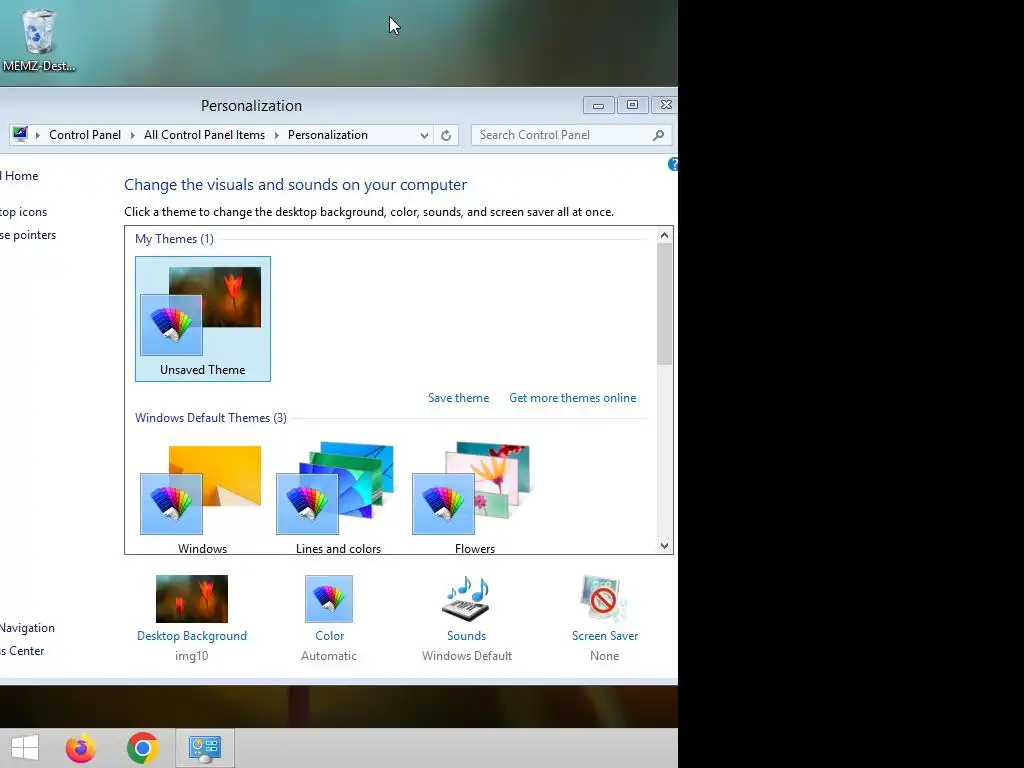Screen dimensions: 1024x768
Task: Open the Desktop Background link
Action: pos(192,636)
